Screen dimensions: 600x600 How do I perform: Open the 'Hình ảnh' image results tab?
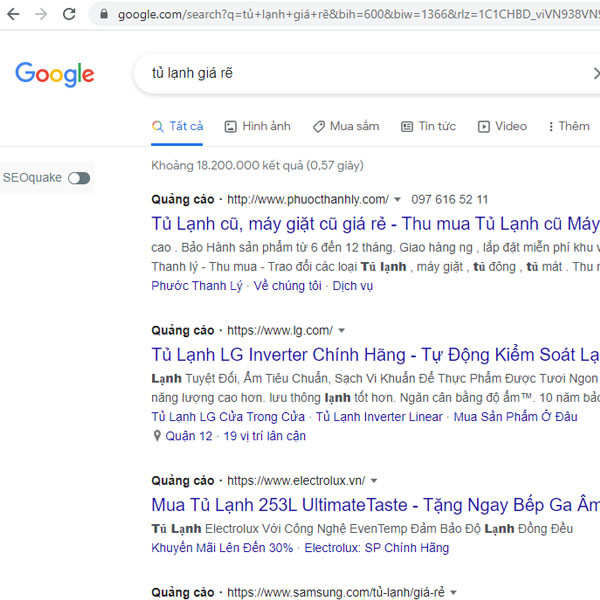(x=257, y=126)
